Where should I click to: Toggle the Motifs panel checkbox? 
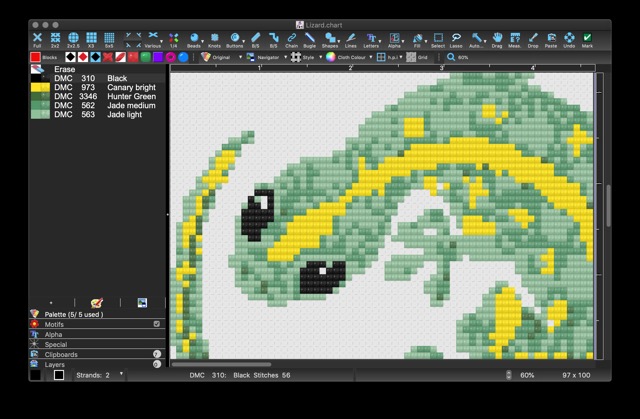pyautogui.click(x=157, y=324)
